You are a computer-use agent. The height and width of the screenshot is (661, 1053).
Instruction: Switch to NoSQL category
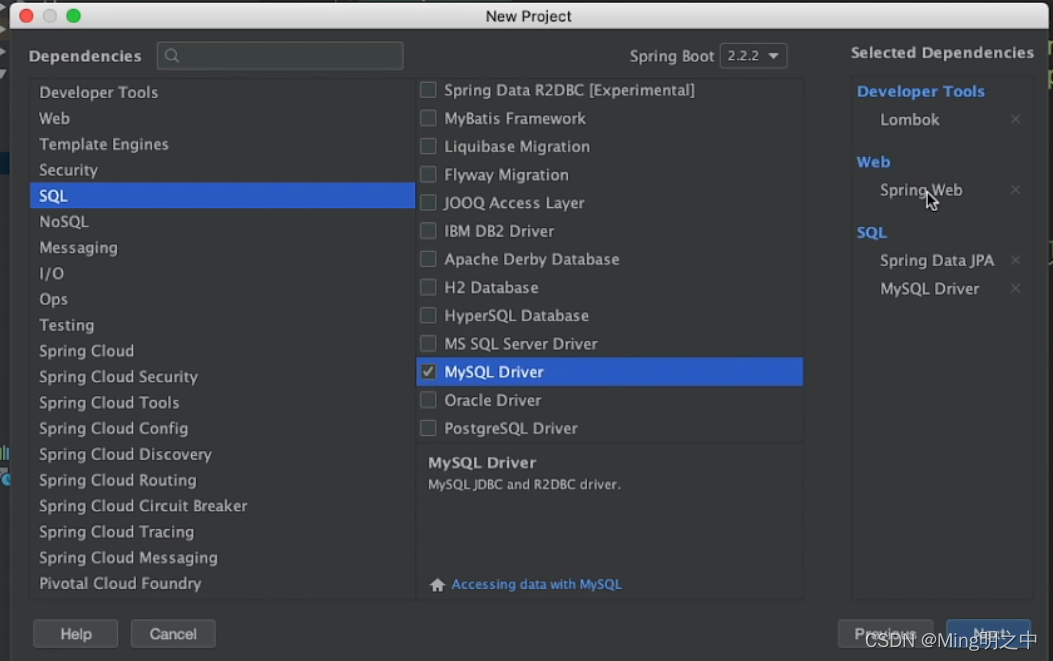(x=222, y=222)
